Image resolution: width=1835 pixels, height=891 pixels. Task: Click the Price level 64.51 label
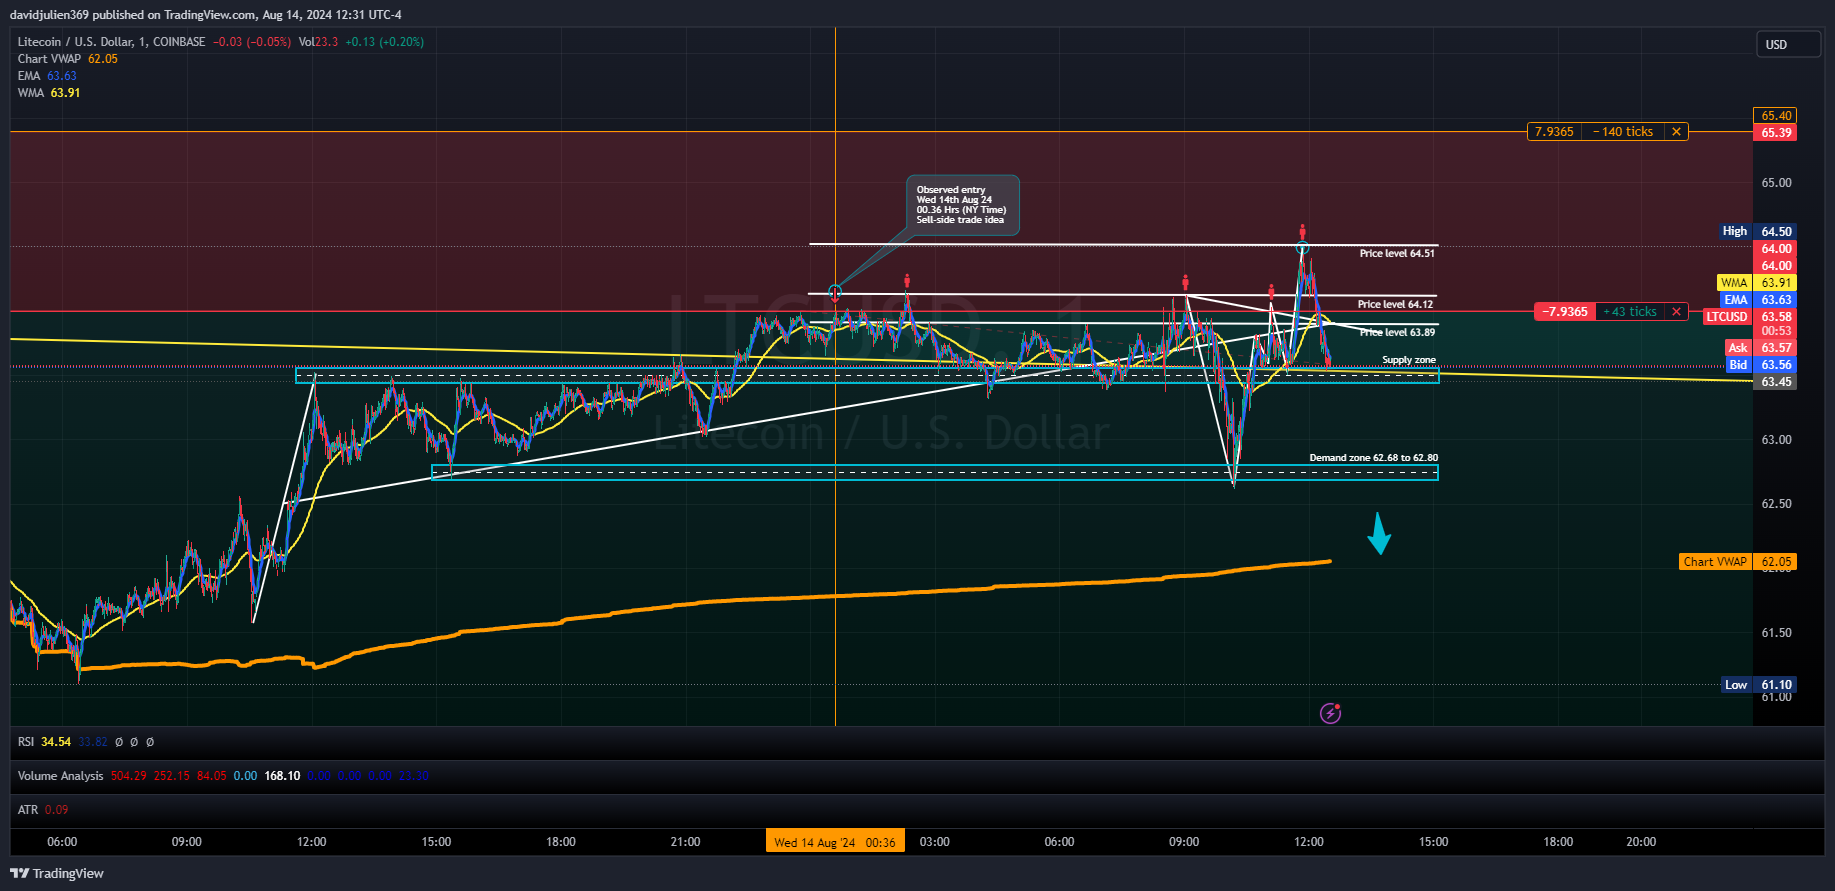coord(1397,254)
